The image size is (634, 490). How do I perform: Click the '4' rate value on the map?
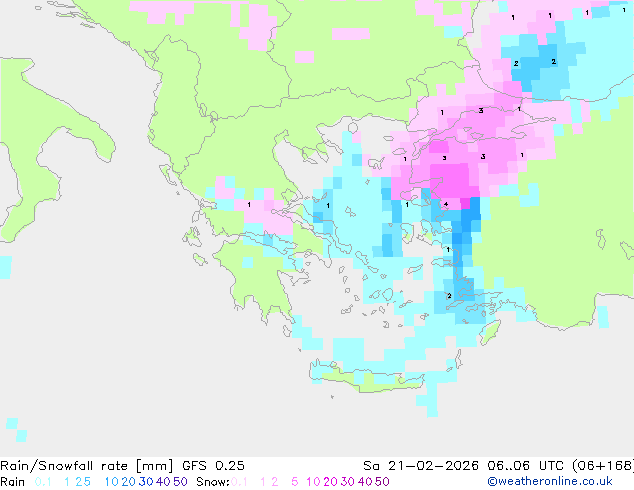pos(446,204)
